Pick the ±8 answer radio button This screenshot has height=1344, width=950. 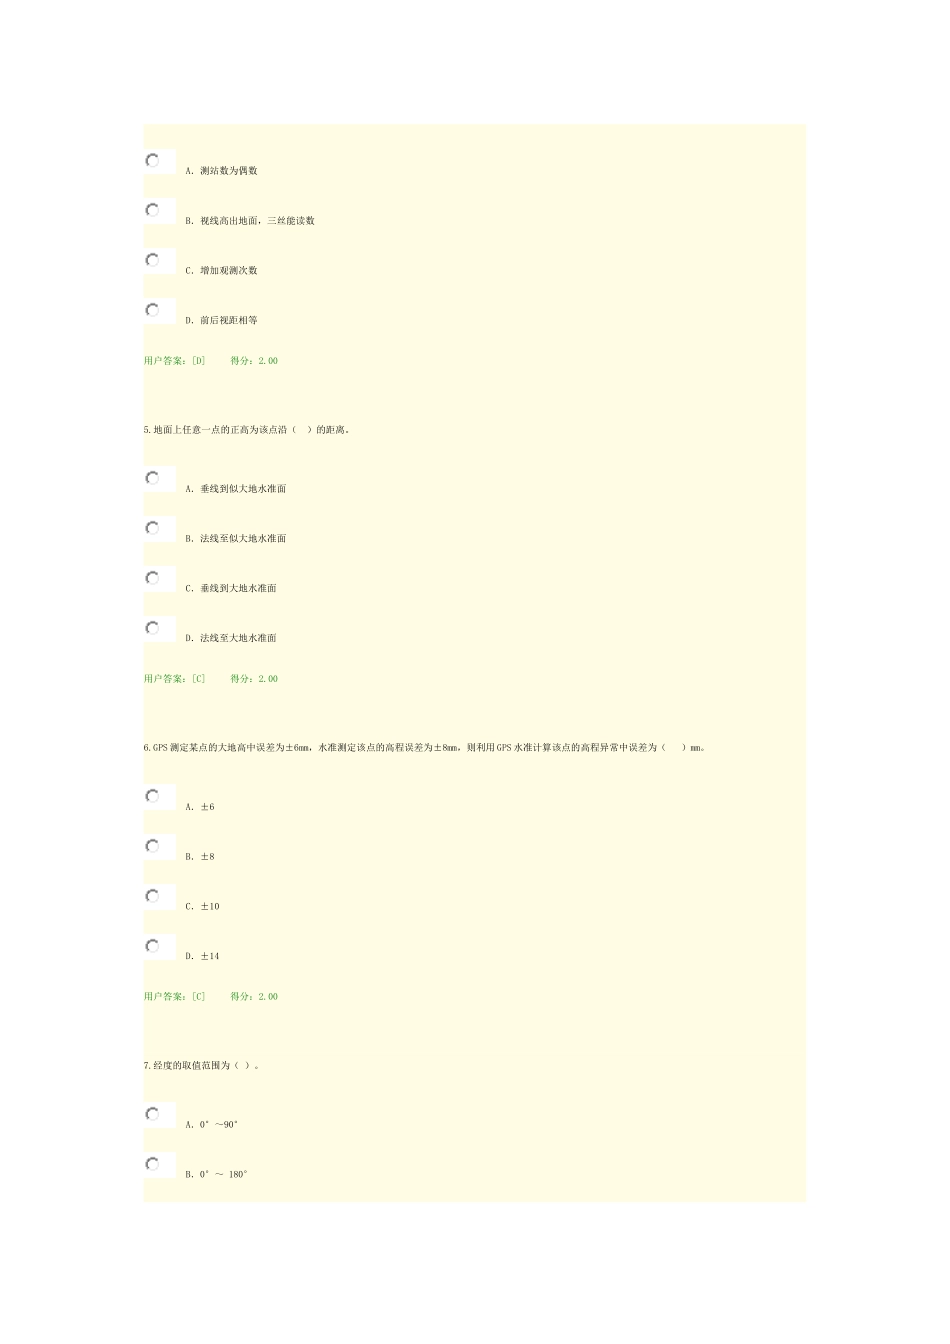pos(153,846)
